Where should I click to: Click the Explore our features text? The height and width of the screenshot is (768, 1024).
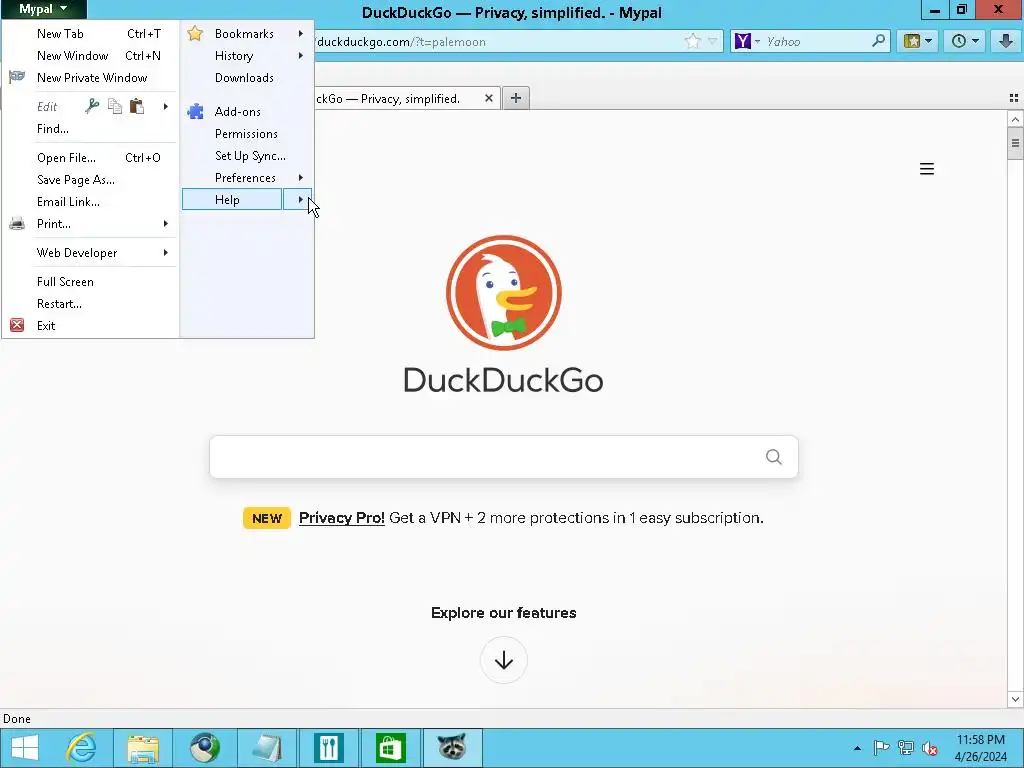[504, 613]
